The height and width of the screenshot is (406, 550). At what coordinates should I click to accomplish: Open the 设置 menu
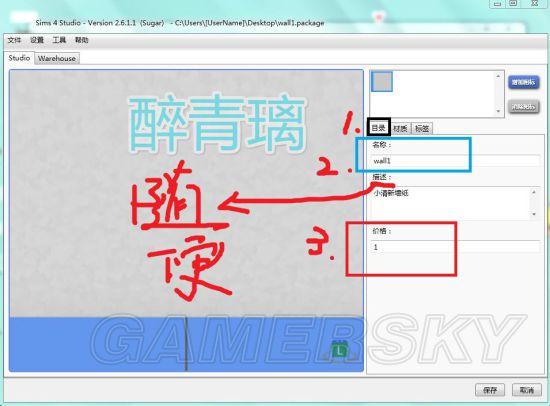point(37,40)
